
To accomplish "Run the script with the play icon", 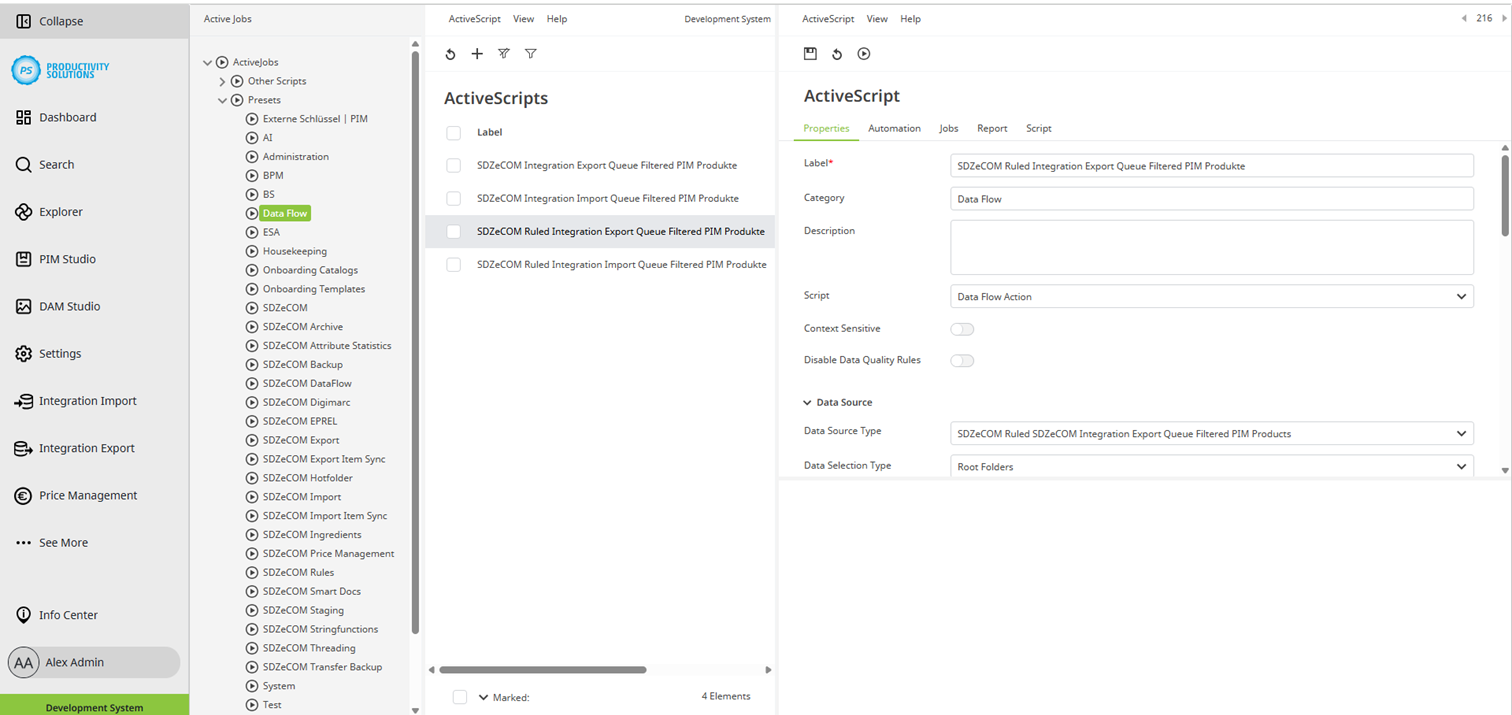I will [x=863, y=53].
